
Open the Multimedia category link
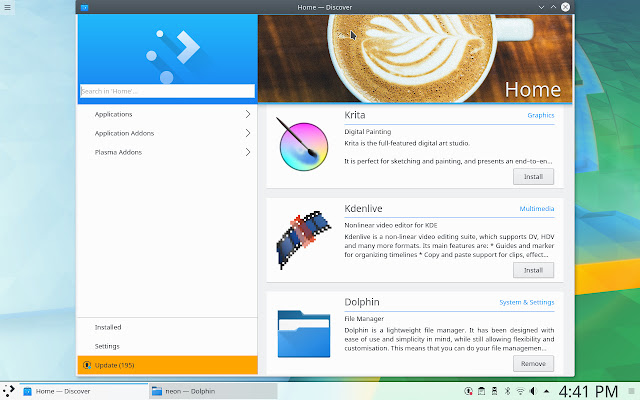[x=537, y=209]
